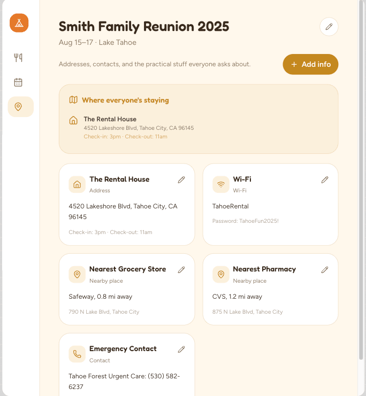This screenshot has height=396, width=366.
Task: Click The Rental House name in banner
Action: [x=110, y=119]
